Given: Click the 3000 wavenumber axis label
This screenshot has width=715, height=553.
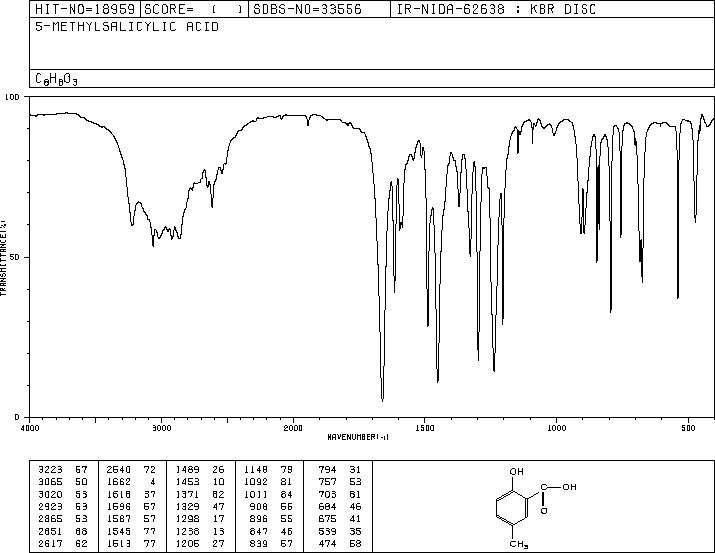Looking at the screenshot, I should point(162,428).
